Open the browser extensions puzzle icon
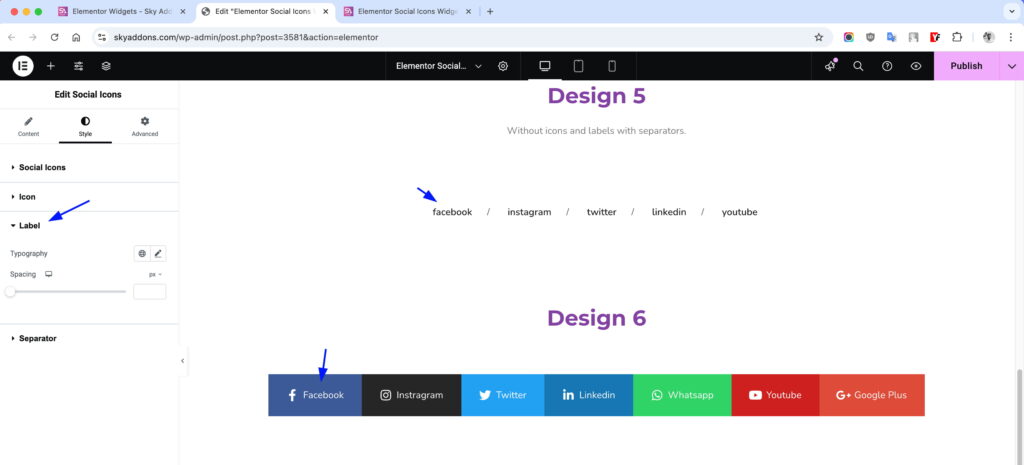This screenshot has width=1024, height=465. point(957,37)
